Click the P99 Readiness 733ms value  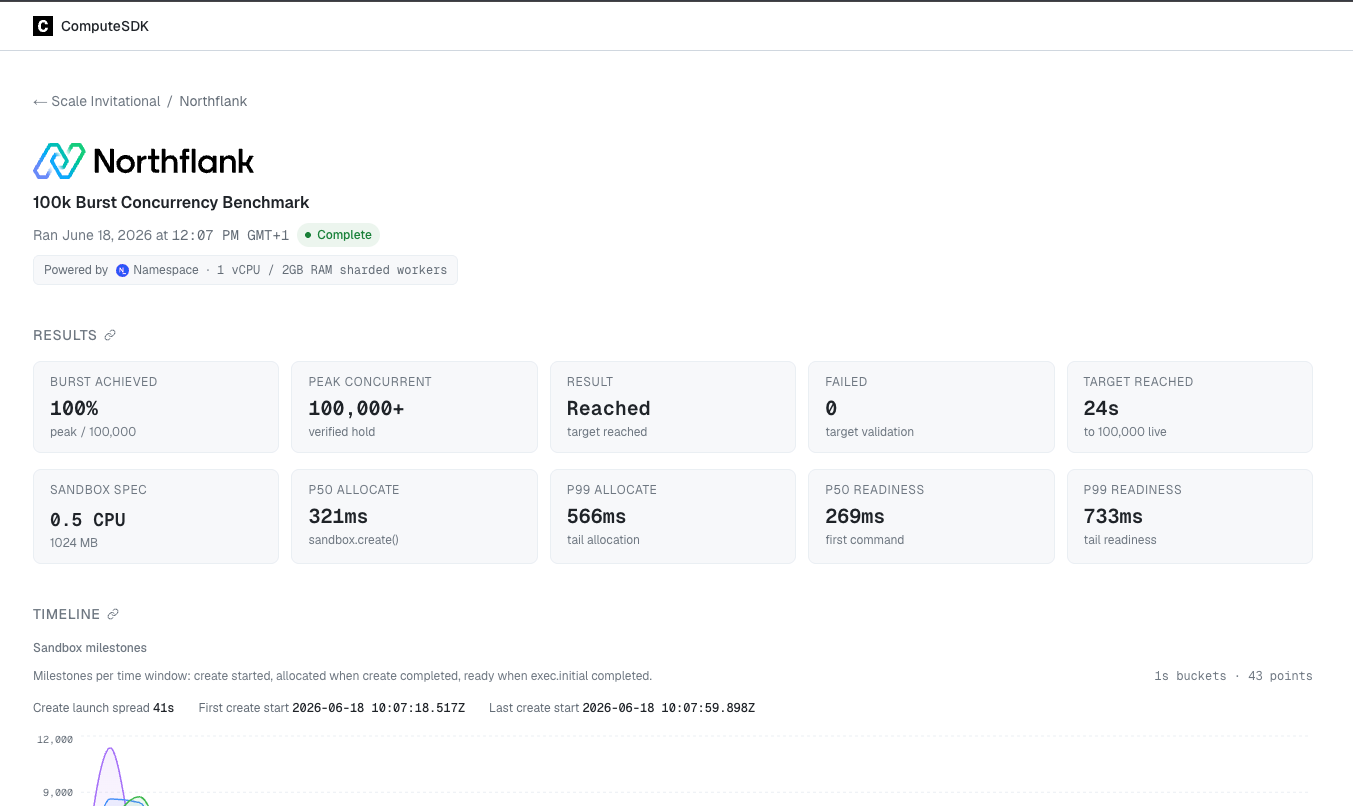tap(1113, 516)
